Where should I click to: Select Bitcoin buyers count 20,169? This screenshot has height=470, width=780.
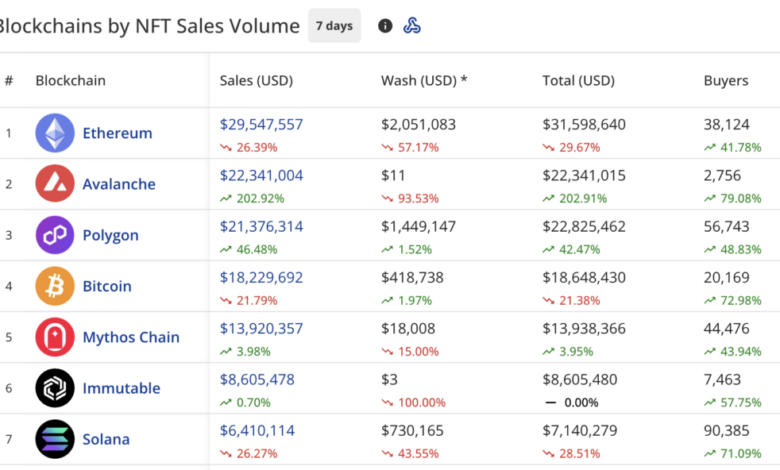pos(726,278)
